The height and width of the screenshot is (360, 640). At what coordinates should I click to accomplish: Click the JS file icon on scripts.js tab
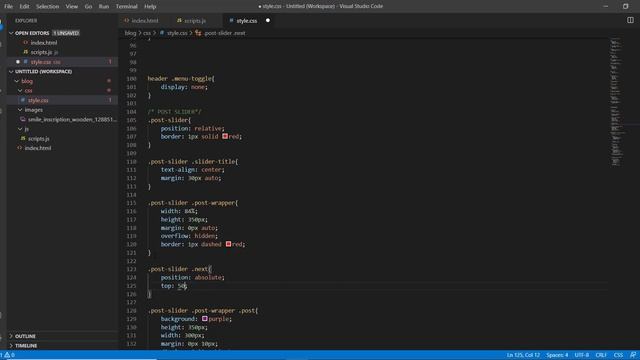[179, 20]
